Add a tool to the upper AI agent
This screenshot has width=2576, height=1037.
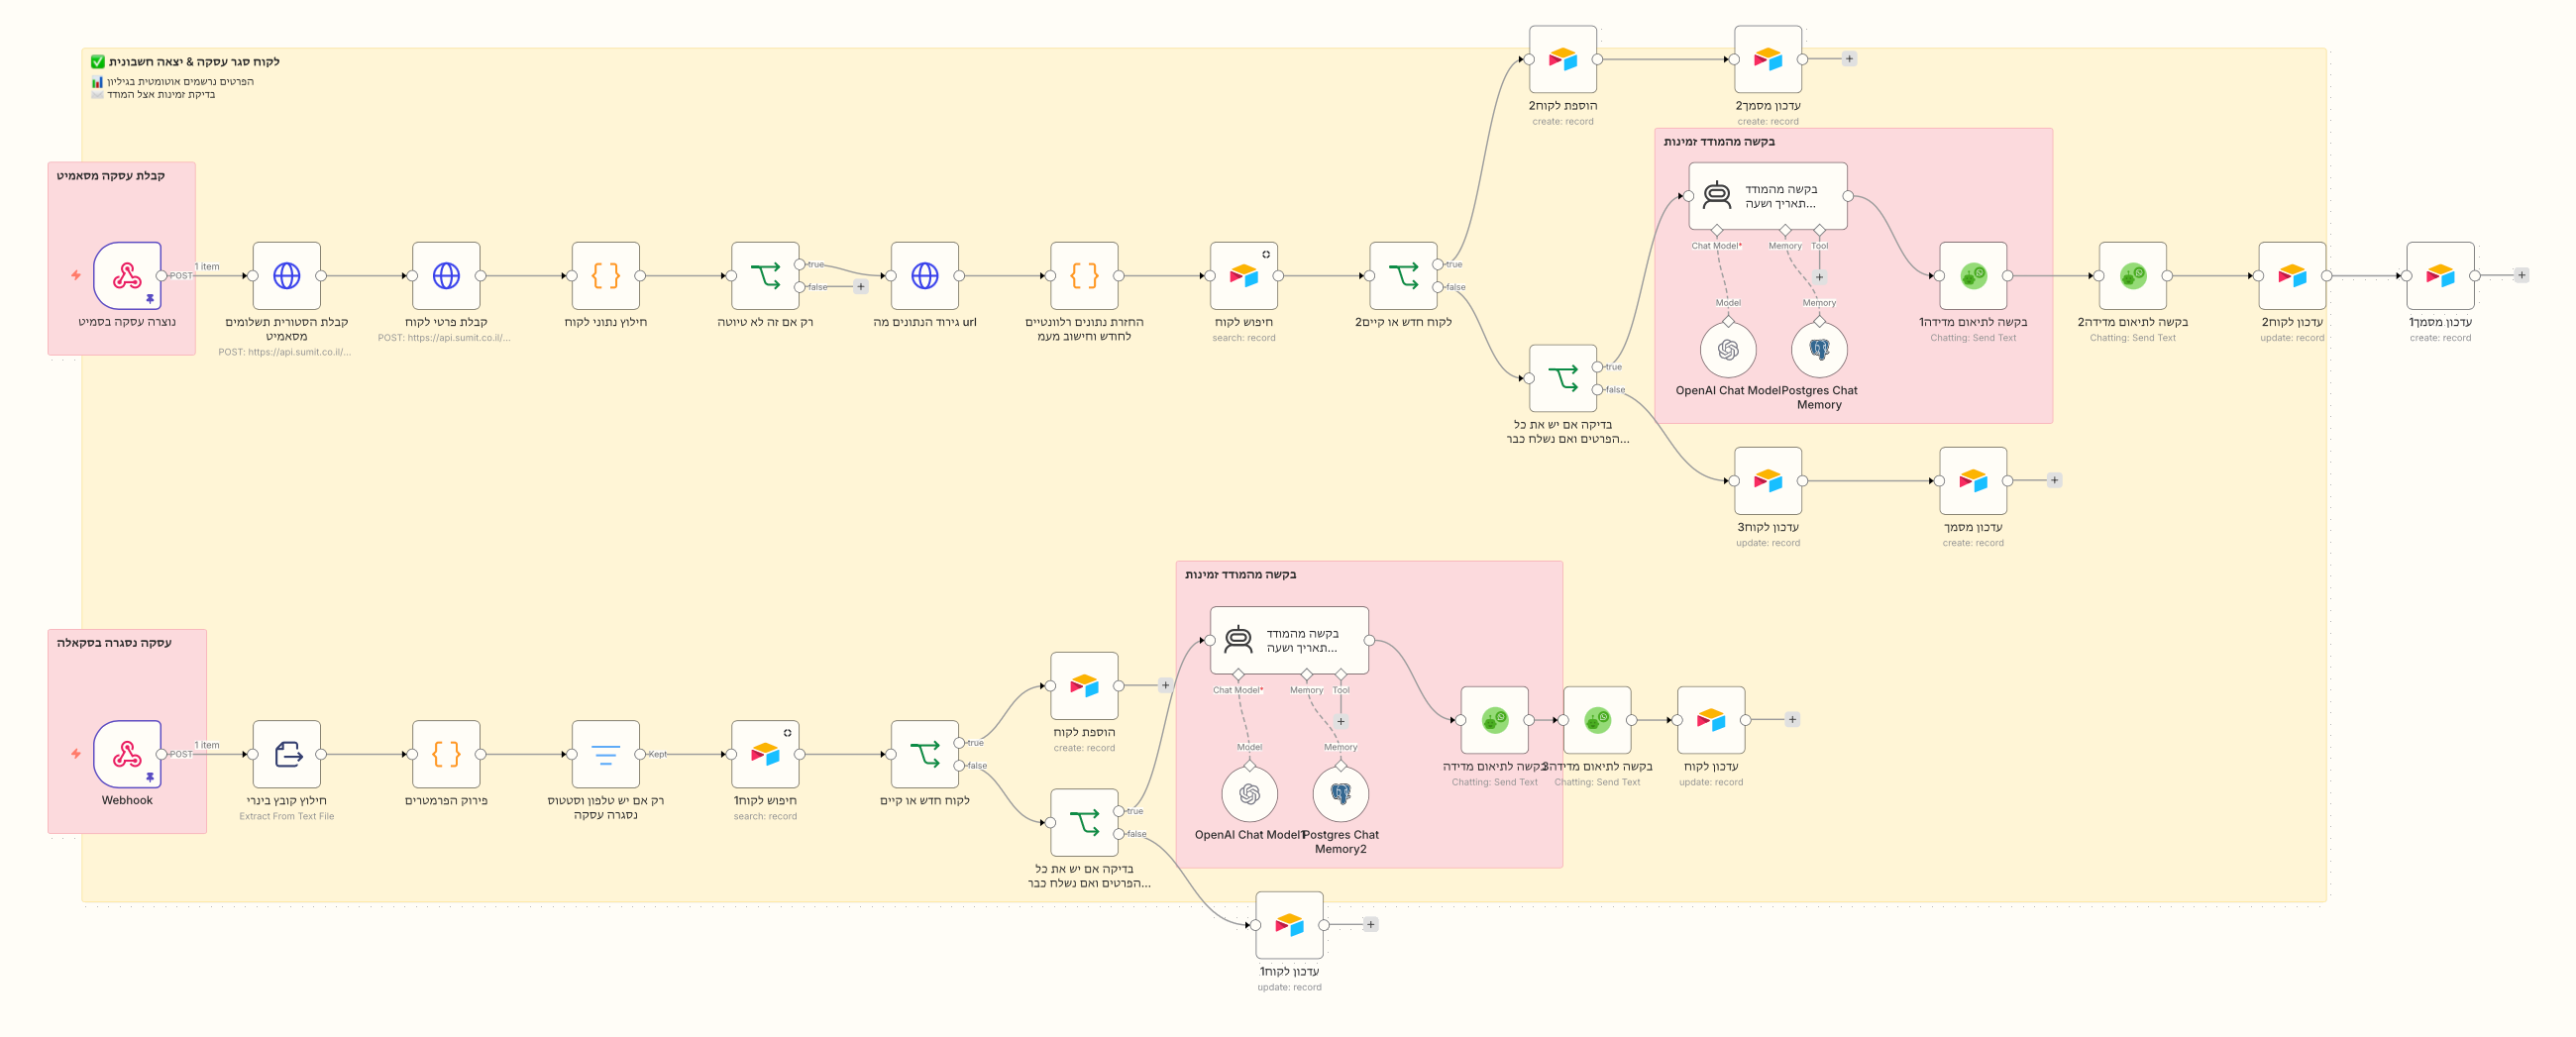pyautogui.click(x=1819, y=277)
